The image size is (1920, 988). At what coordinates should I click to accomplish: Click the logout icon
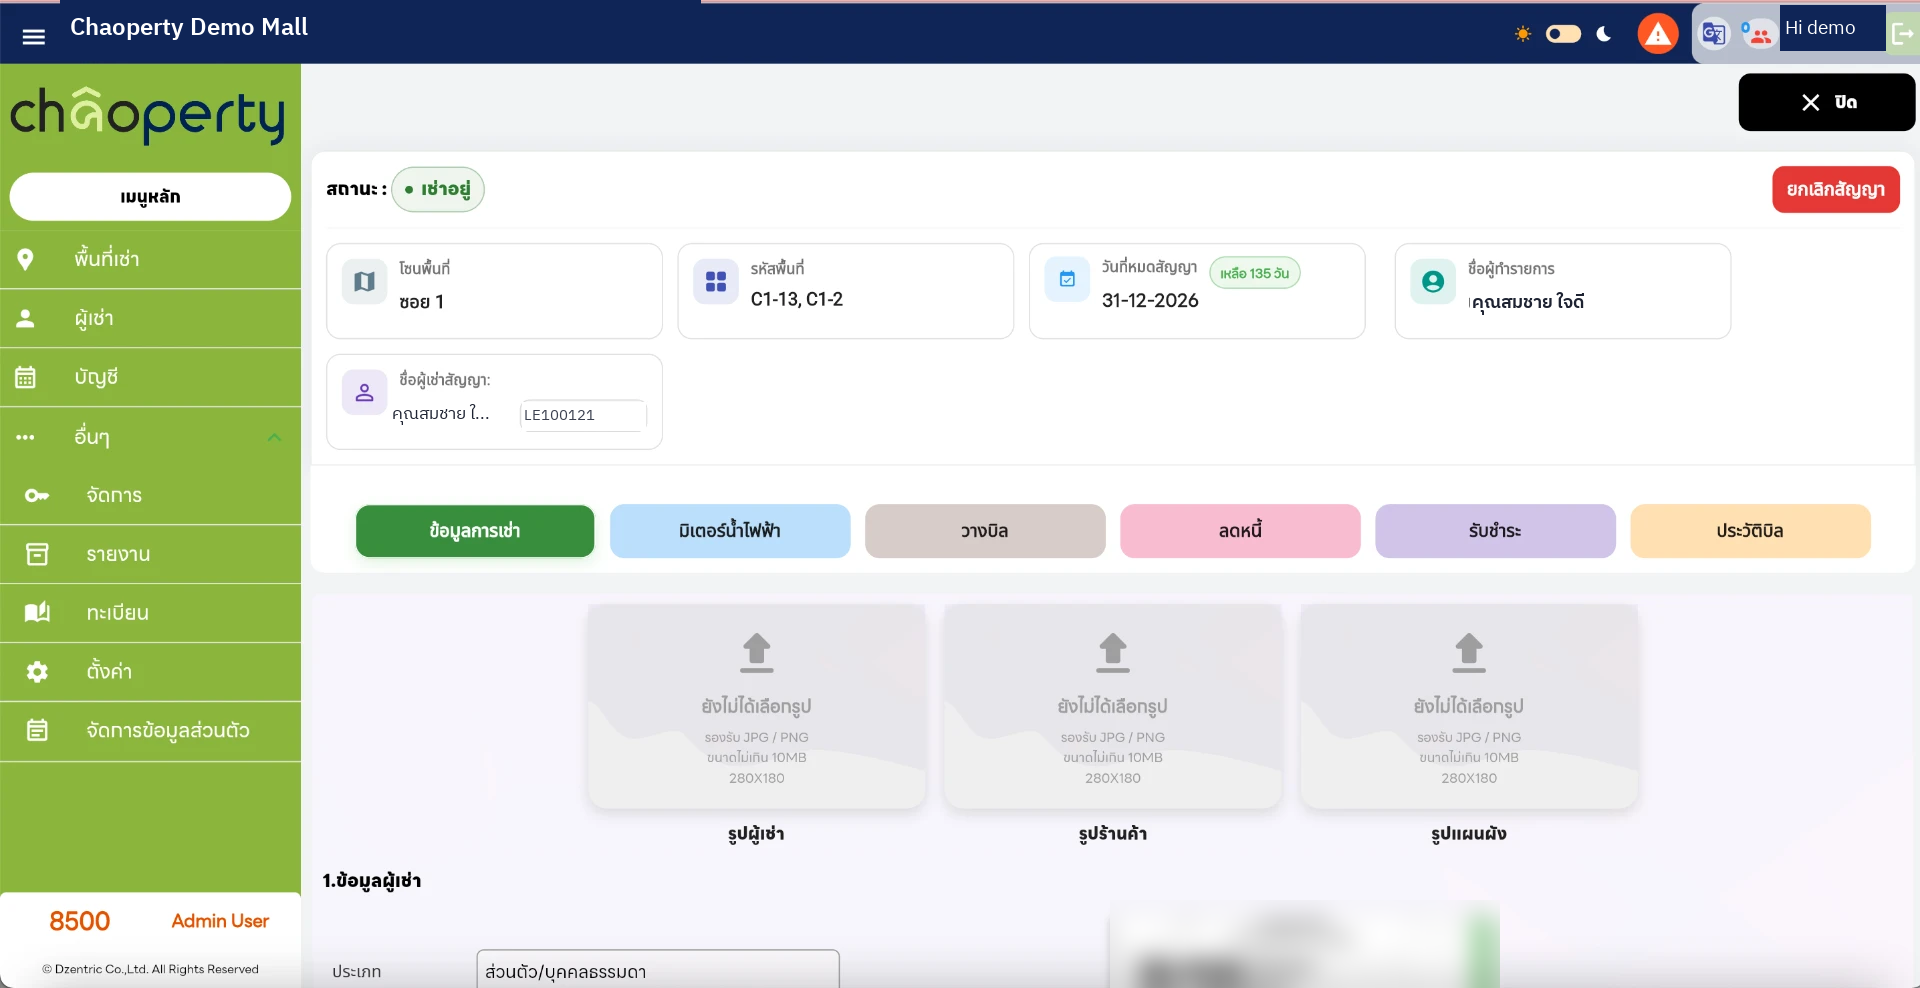[x=1903, y=34]
